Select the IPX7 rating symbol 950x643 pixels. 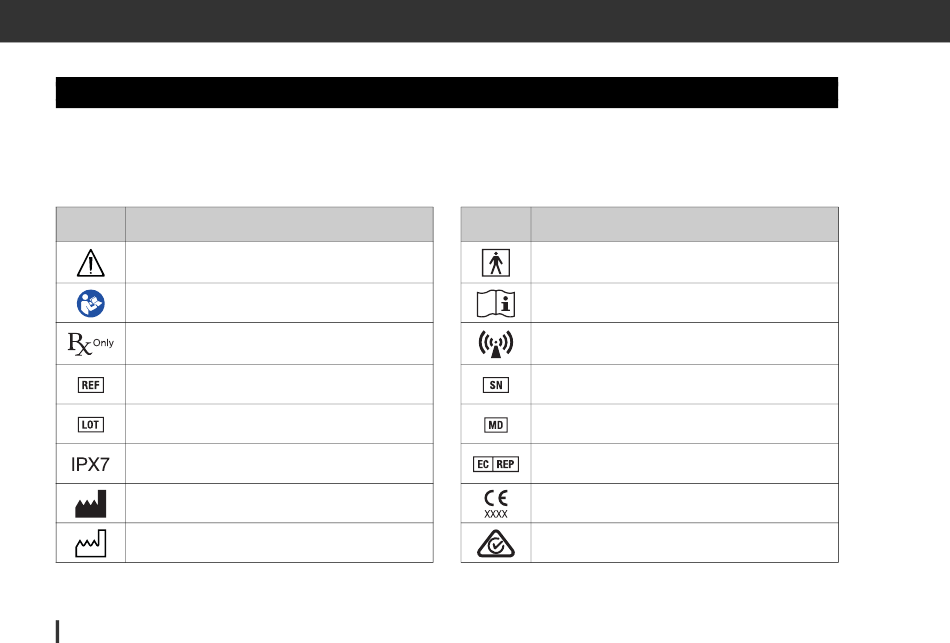point(90,464)
